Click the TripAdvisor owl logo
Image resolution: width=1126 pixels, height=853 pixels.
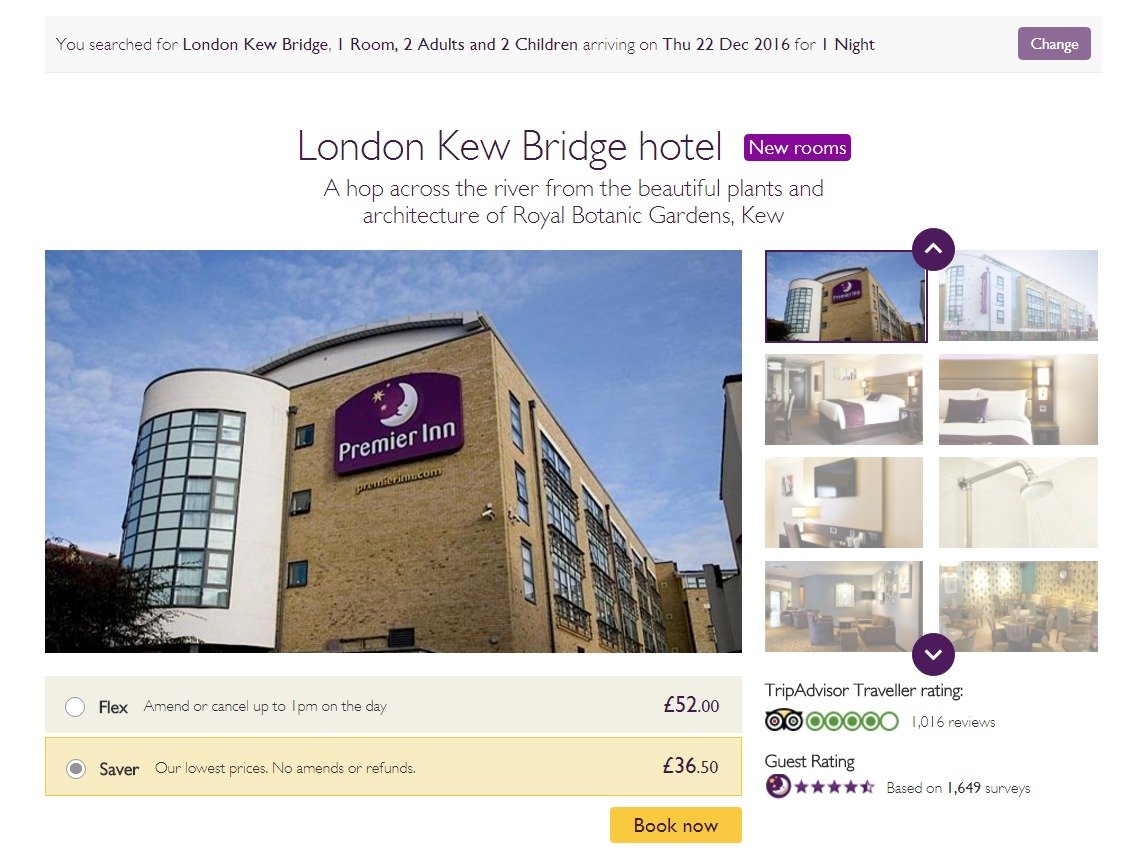point(783,720)
